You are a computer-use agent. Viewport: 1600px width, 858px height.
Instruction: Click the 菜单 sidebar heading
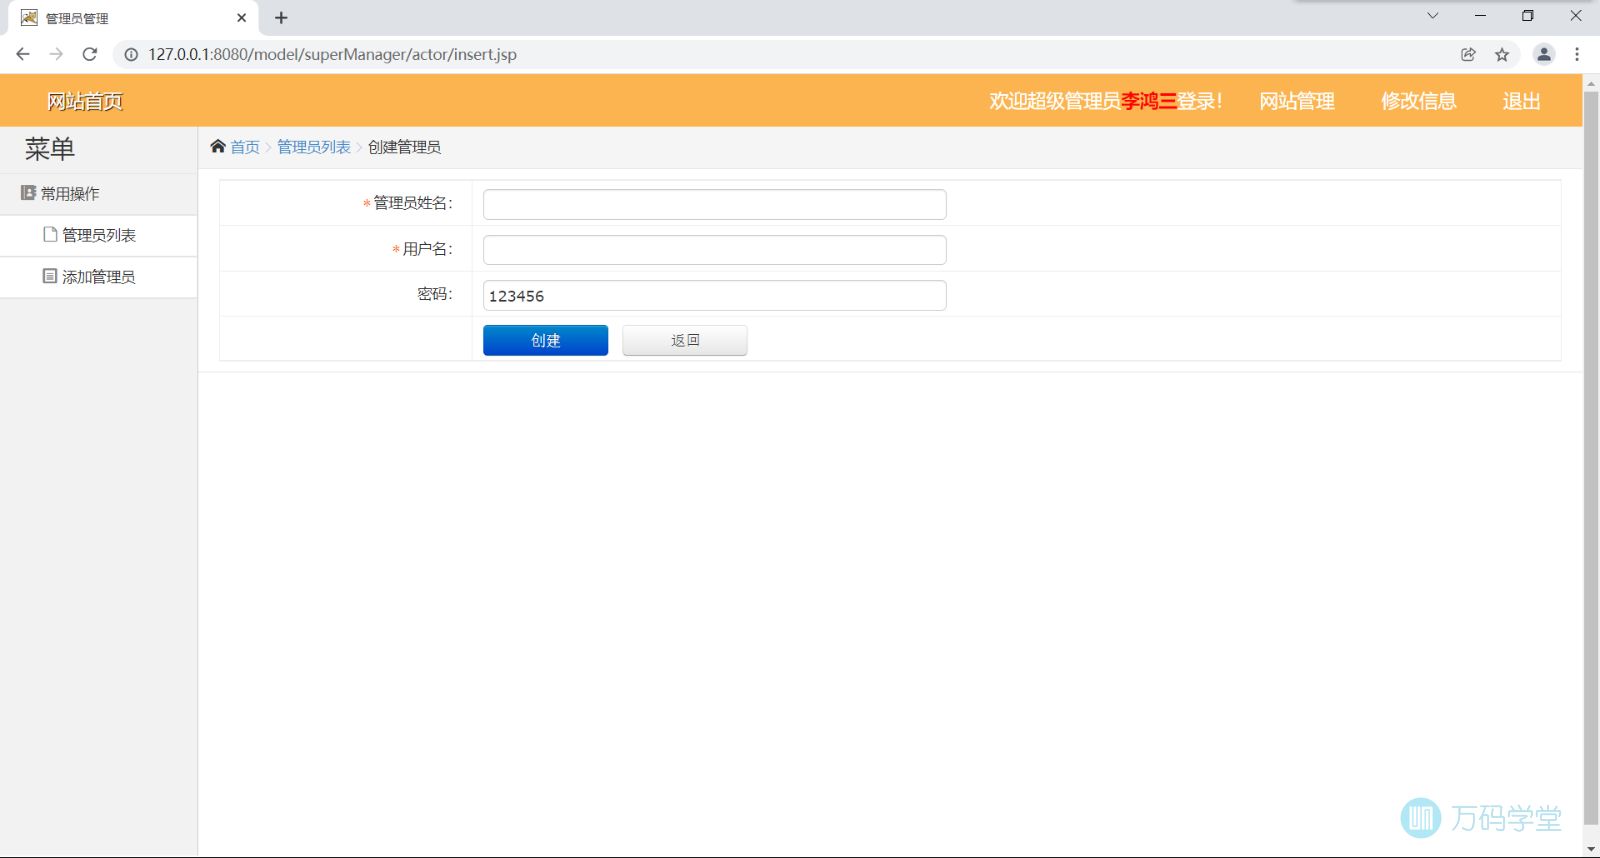pos(50,149)
